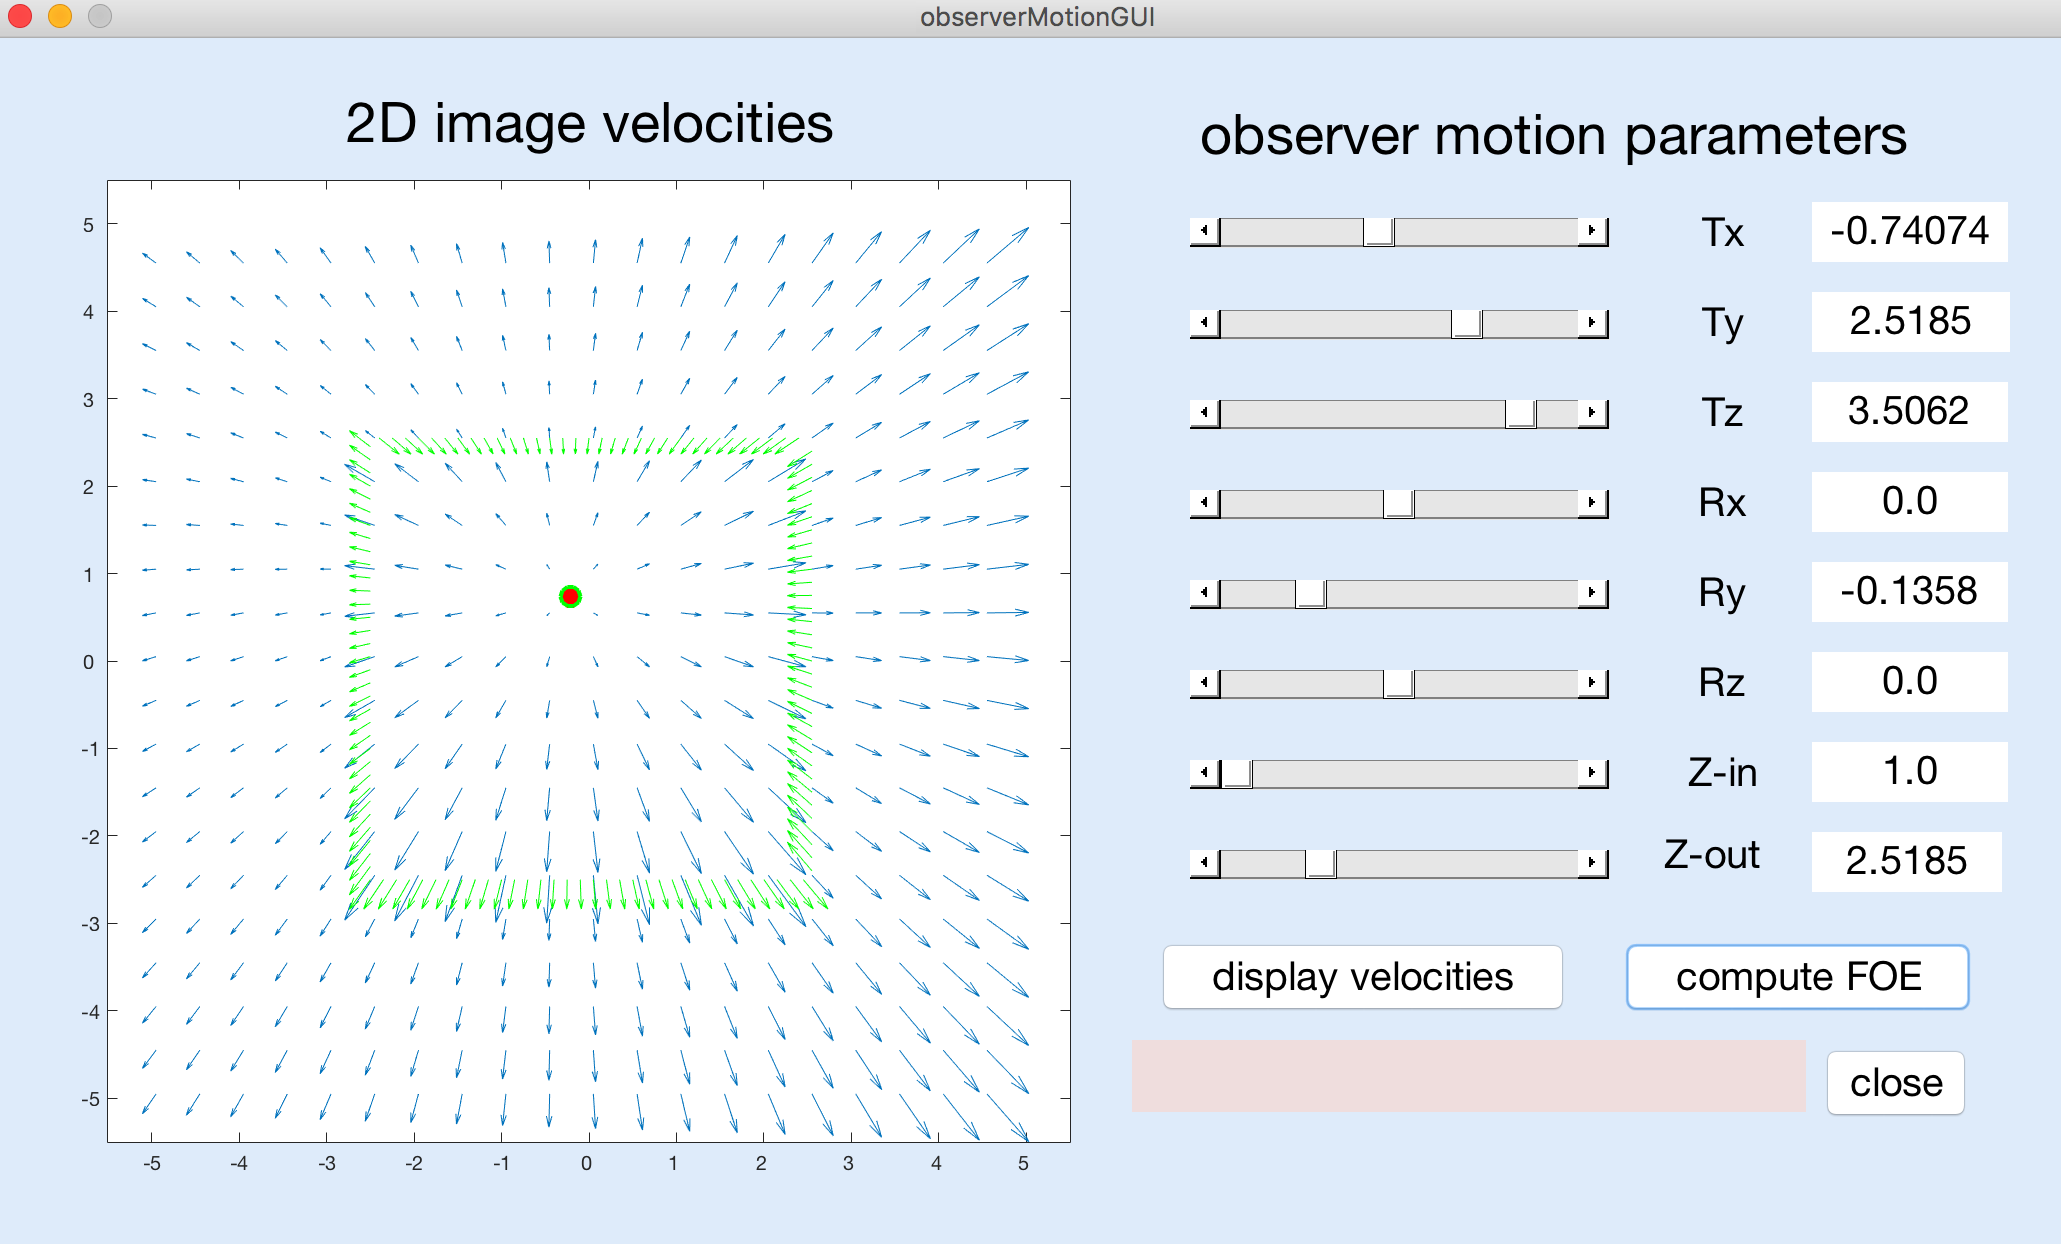Screen dimensions: 2061x1244
Task: Click the left arrow of Tz slider
Action: point(1204,412)
